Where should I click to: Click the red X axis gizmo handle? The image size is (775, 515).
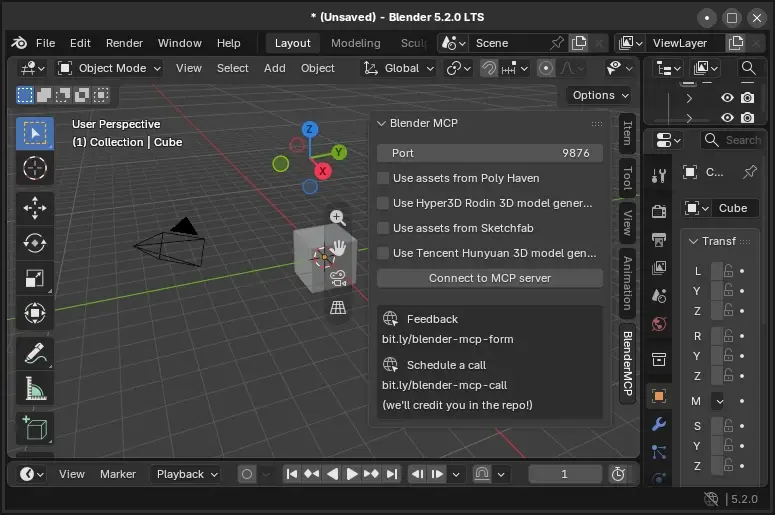click(323, 171)
